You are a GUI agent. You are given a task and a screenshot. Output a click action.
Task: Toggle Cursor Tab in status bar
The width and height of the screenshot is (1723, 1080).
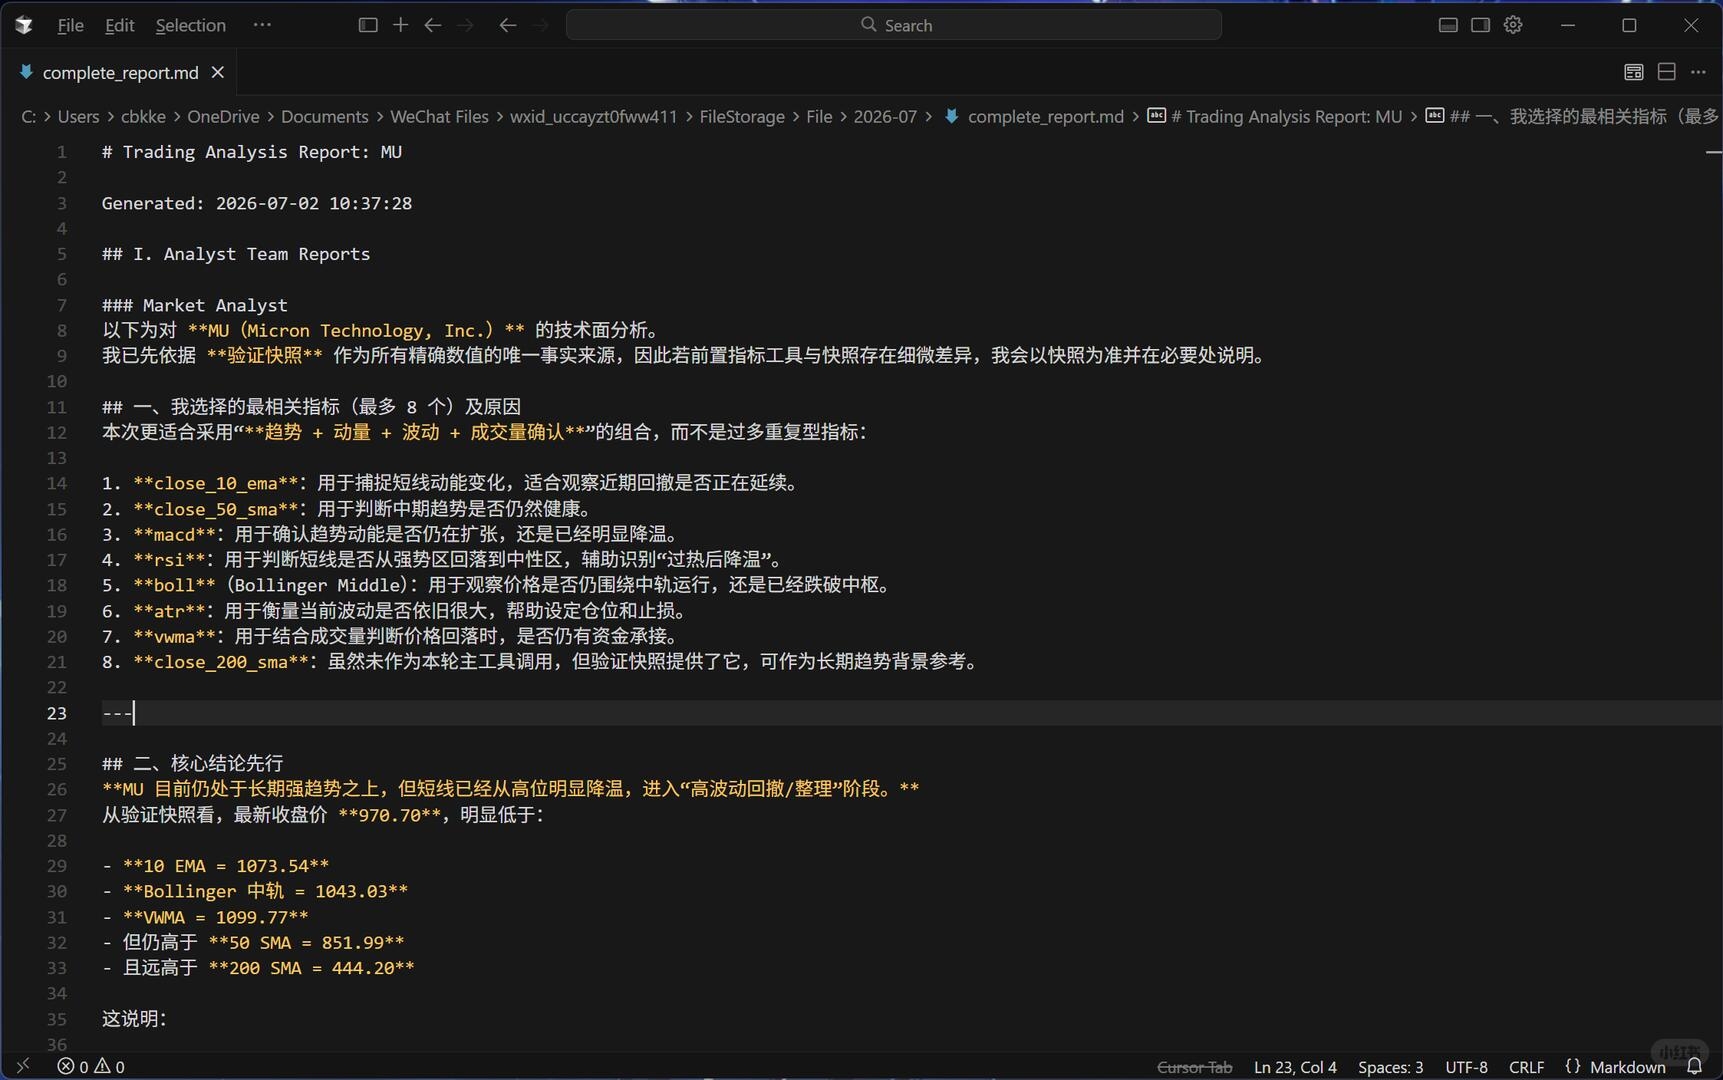click(1194, 1067)
